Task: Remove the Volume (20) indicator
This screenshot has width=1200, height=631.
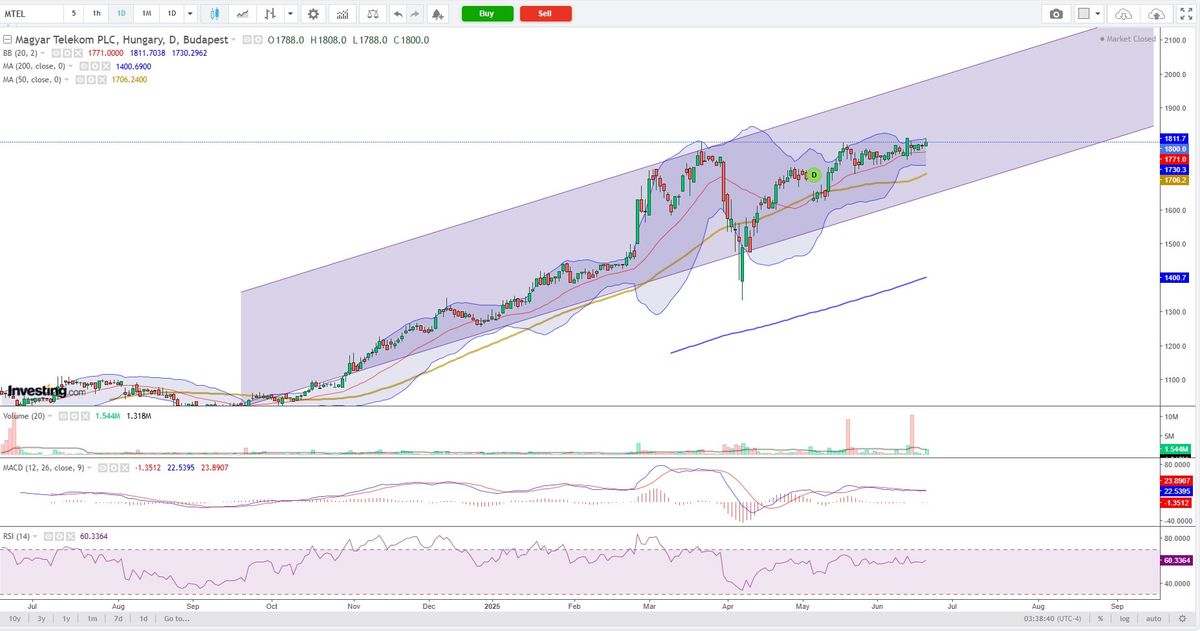Action: coord(85,416)
